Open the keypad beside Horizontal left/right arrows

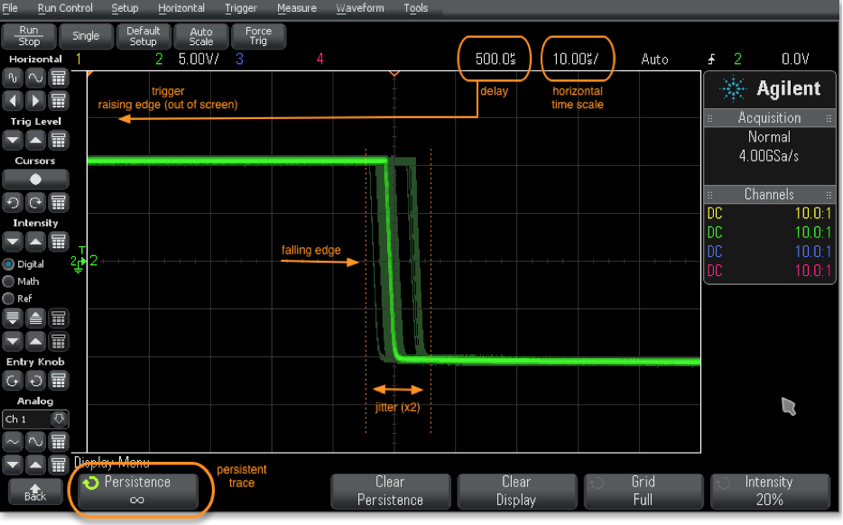pyautogui.click(x=58, y=100)
